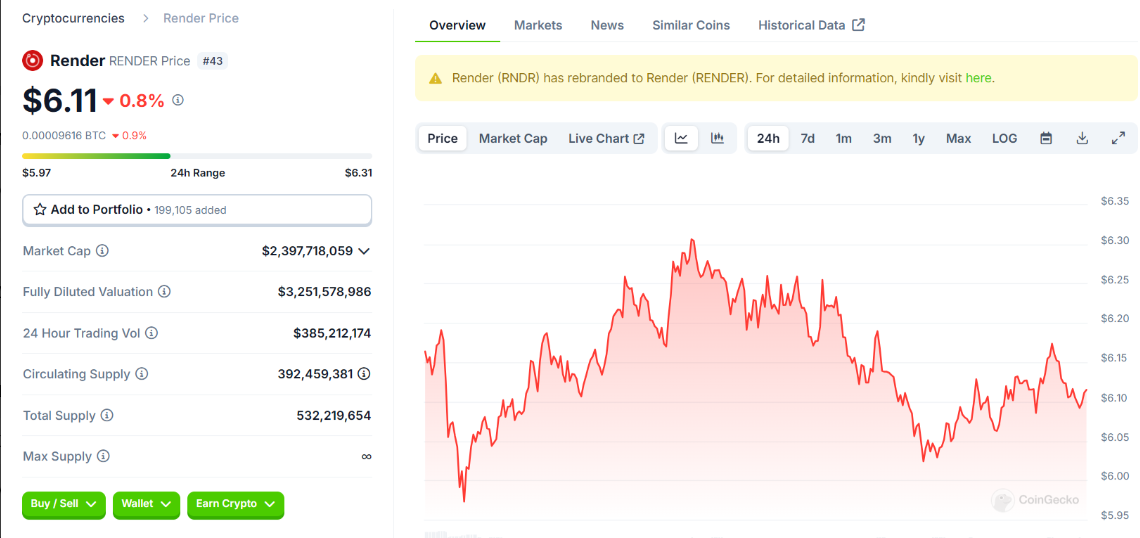Click the $6.31 range high value
This screenshot has width=1140, height=538.
click(358, 173)
